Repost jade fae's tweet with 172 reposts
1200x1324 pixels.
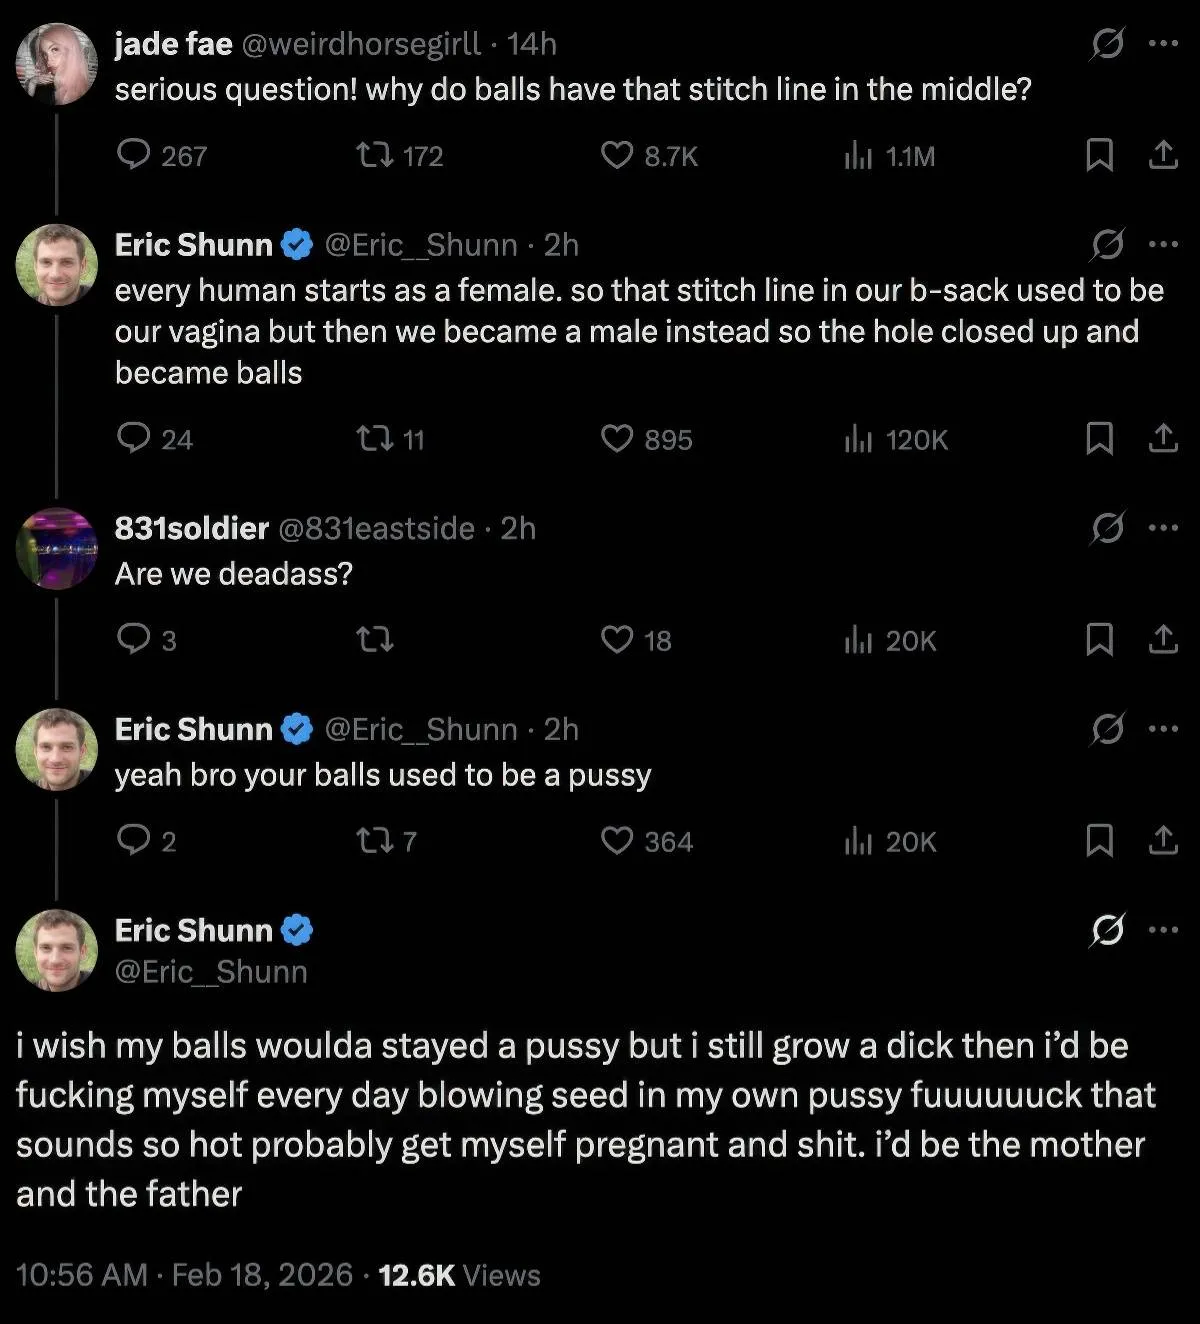click(375, 155)
